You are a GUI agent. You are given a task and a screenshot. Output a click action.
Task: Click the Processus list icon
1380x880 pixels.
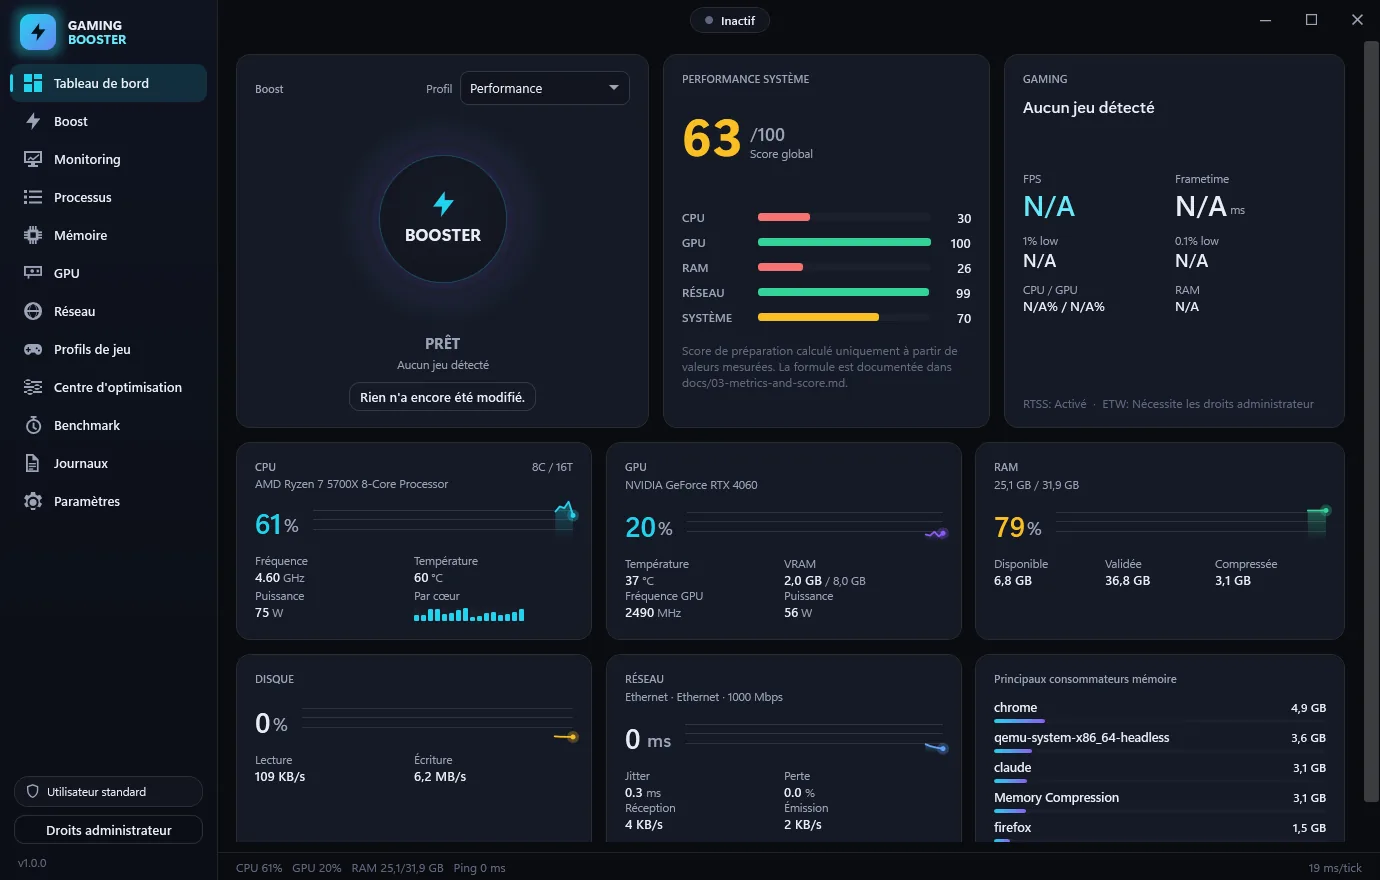pos(33,197)
